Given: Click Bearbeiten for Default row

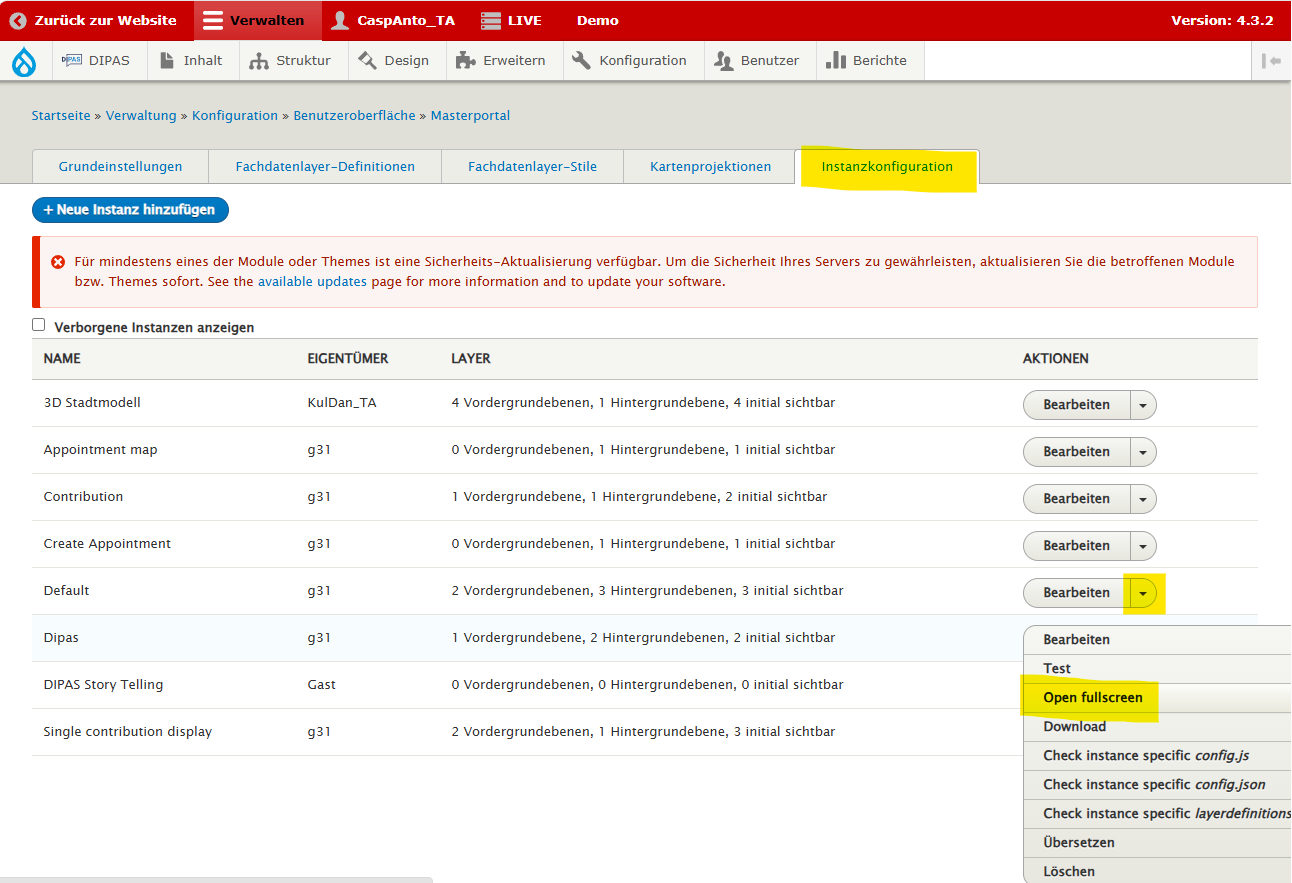Looking at the screenshot, I should pos(1076,593).
